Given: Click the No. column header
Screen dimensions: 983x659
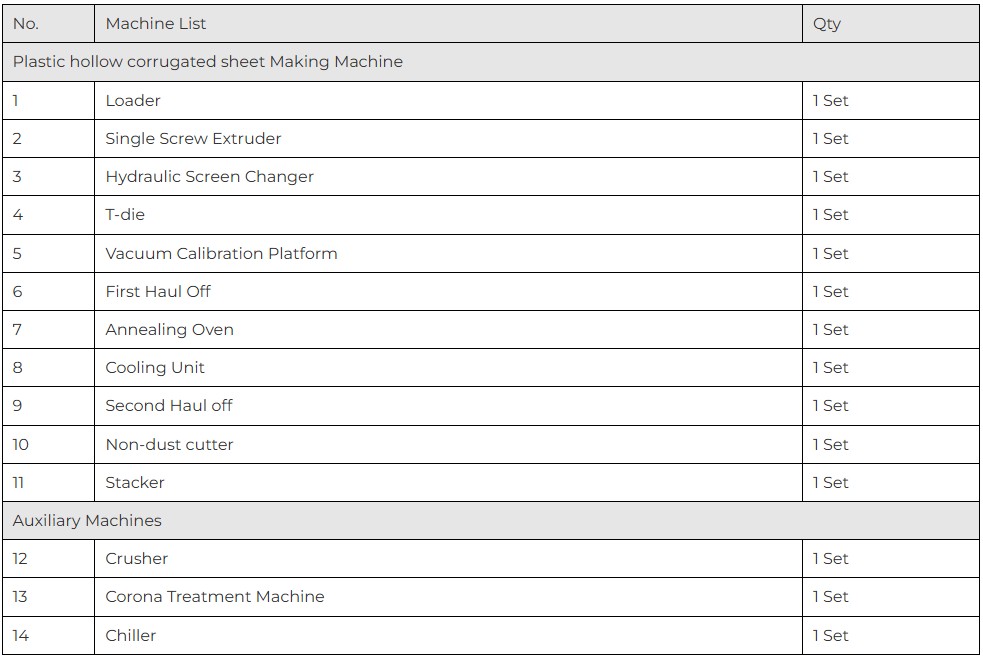Looking at the screenshot, I should point(26,24).
